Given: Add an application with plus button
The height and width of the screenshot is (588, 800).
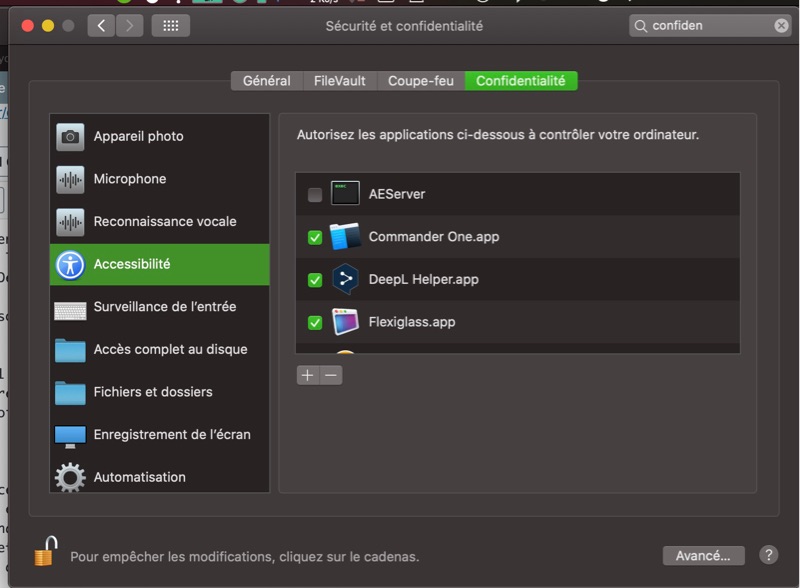Looking at the screenshot, I should tap(307, 375).
